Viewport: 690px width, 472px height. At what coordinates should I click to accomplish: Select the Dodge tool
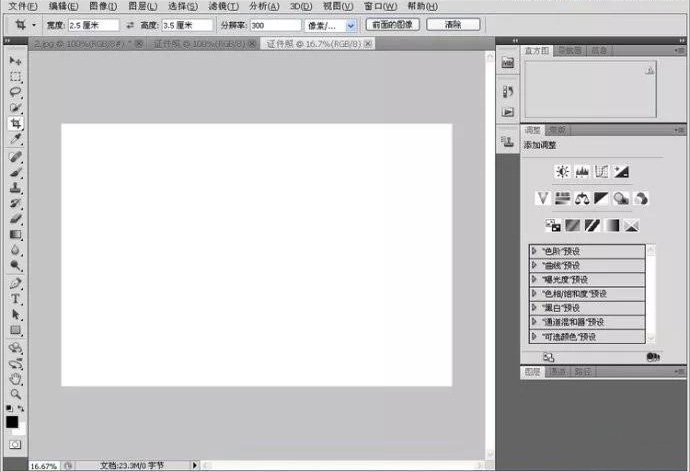click(15, 266)
